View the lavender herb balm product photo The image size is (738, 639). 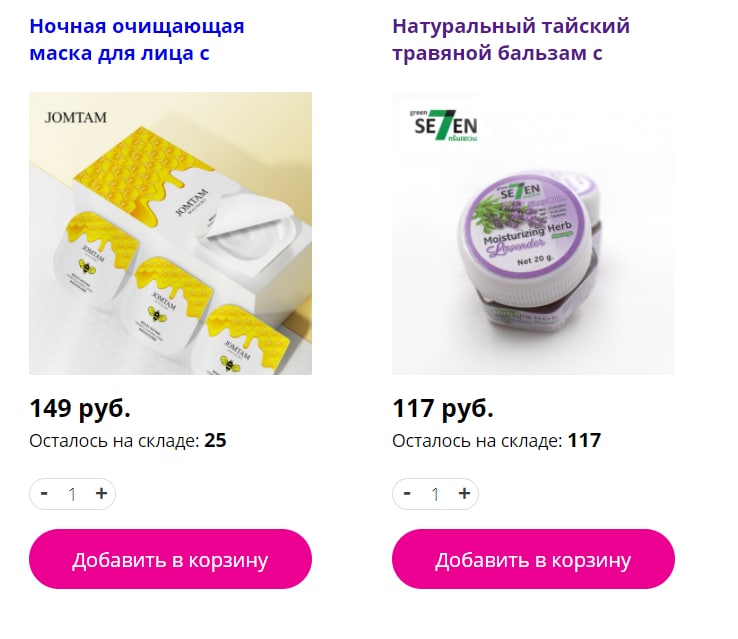click(x=533, y=233)
